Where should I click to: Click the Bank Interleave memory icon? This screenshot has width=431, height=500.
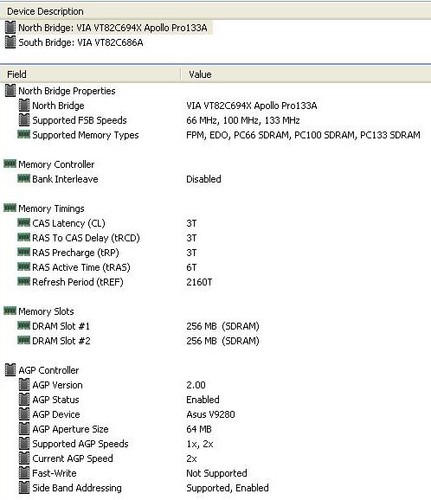[24, 178]
